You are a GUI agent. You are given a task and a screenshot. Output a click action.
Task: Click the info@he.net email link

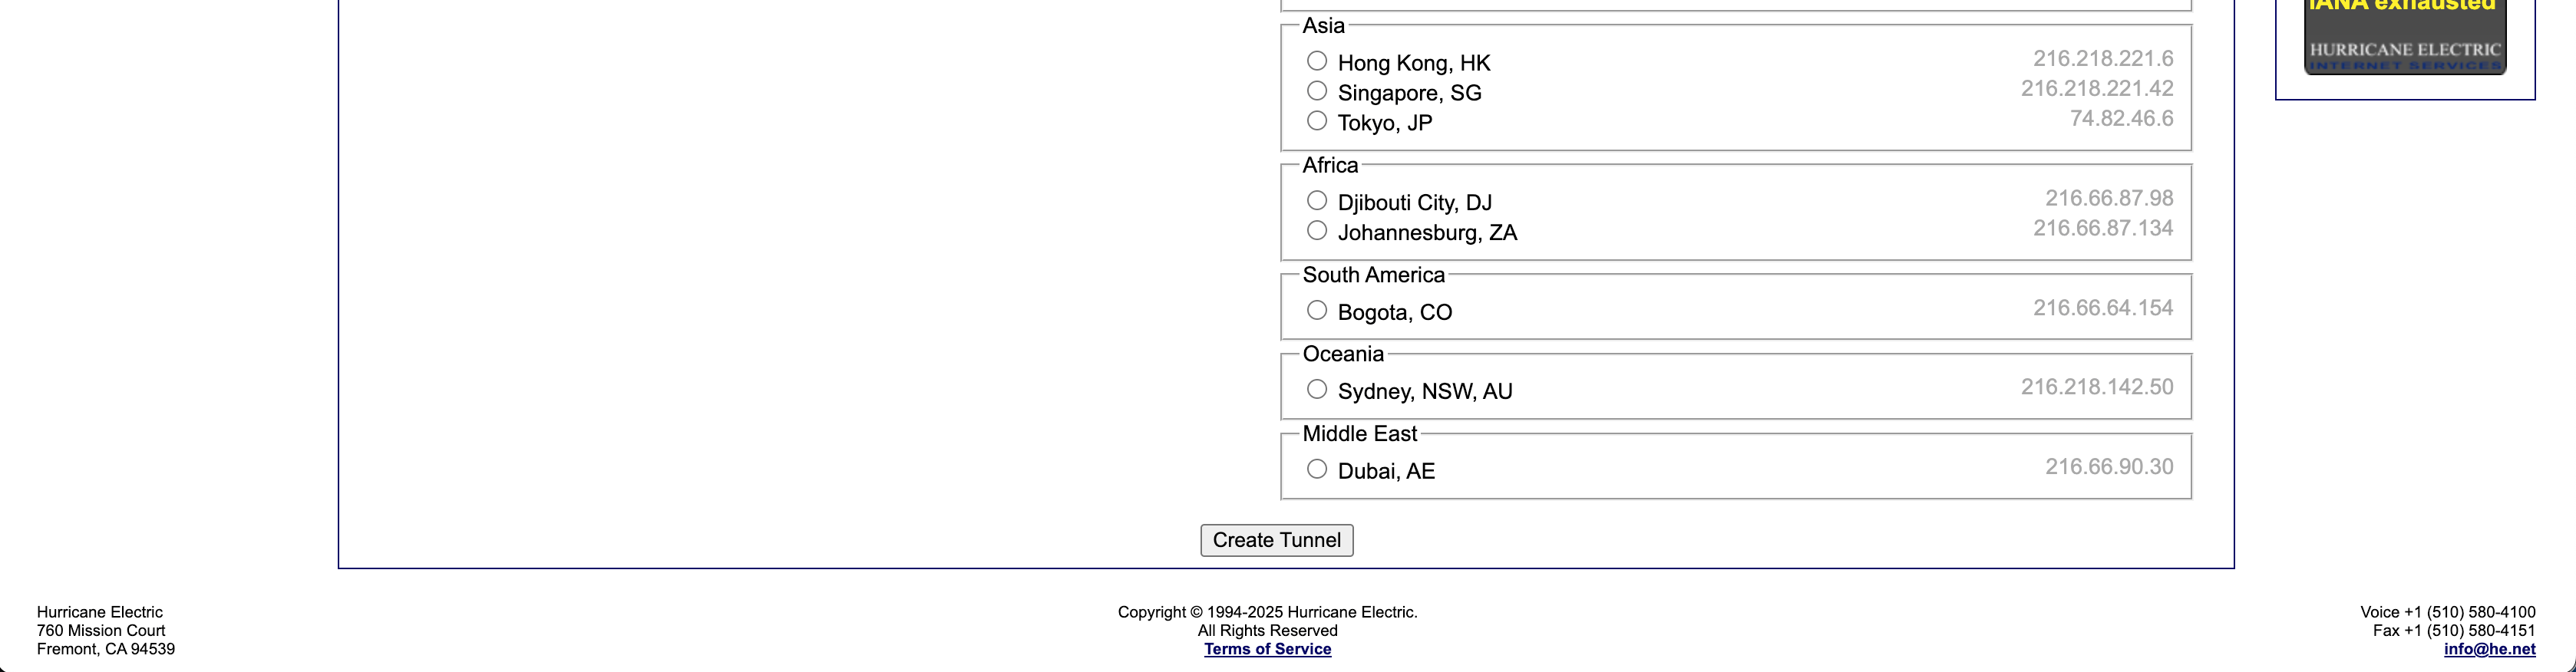coord(2489,649)
